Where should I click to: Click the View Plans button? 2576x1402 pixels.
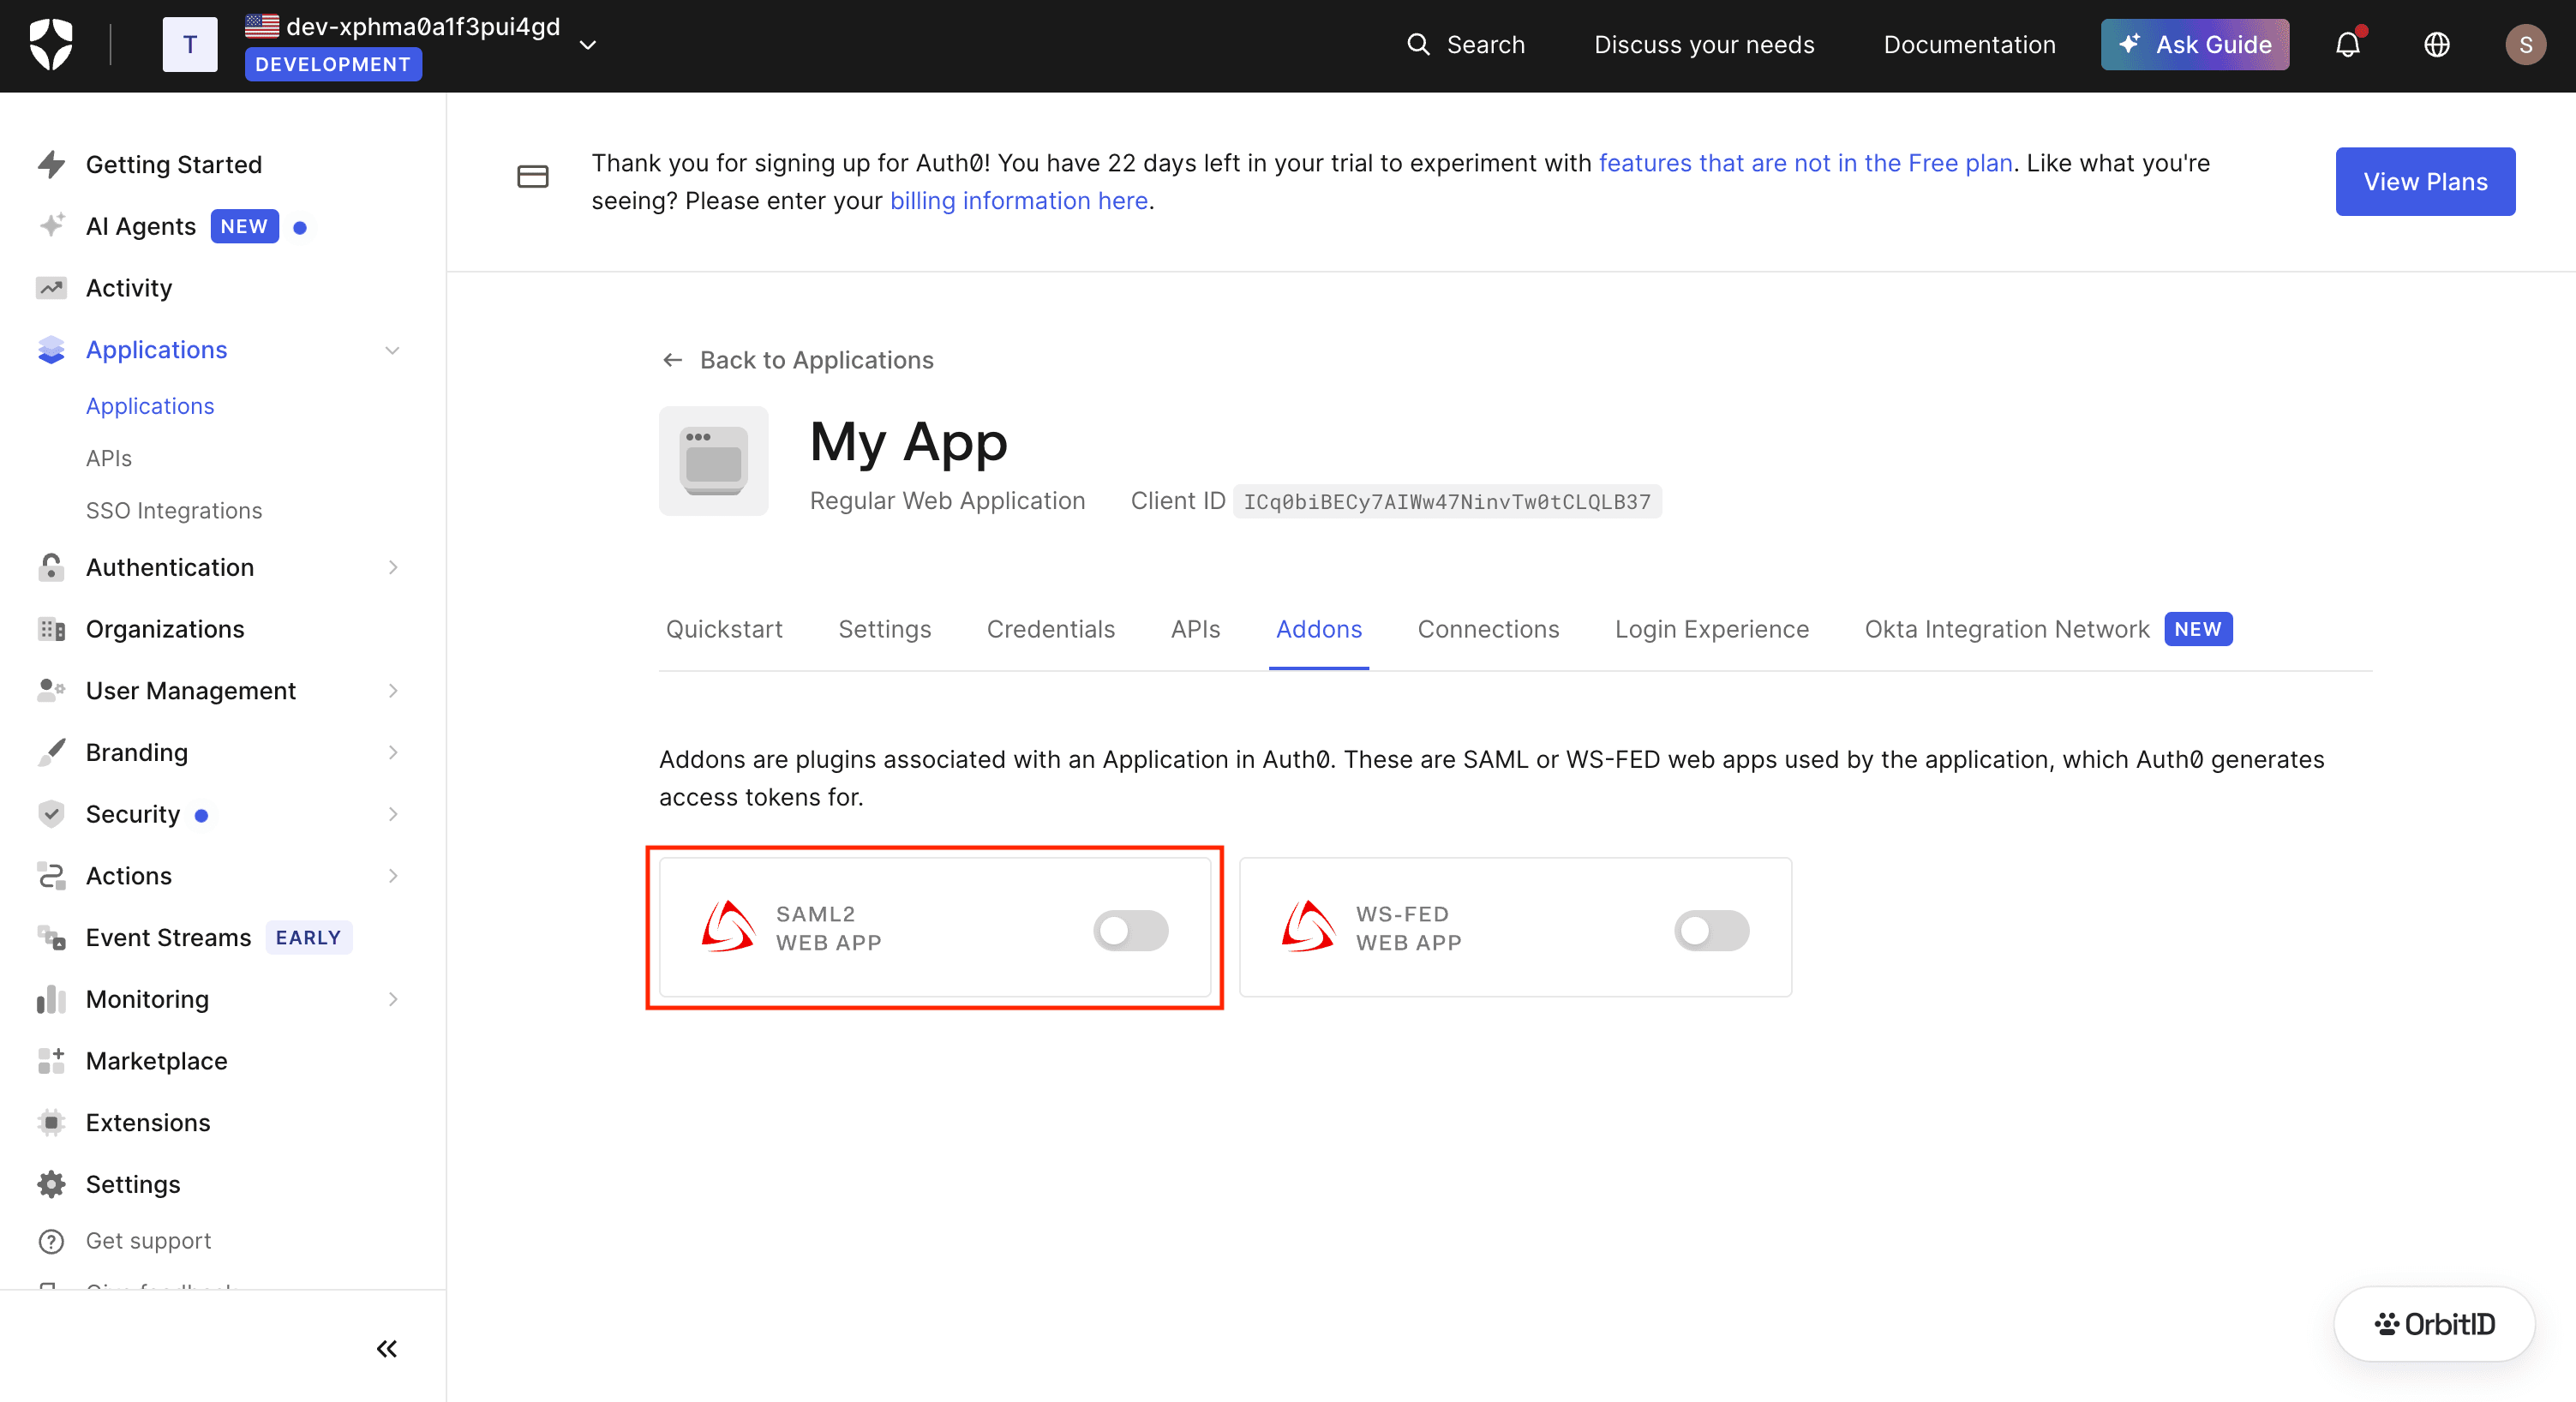2425,181
